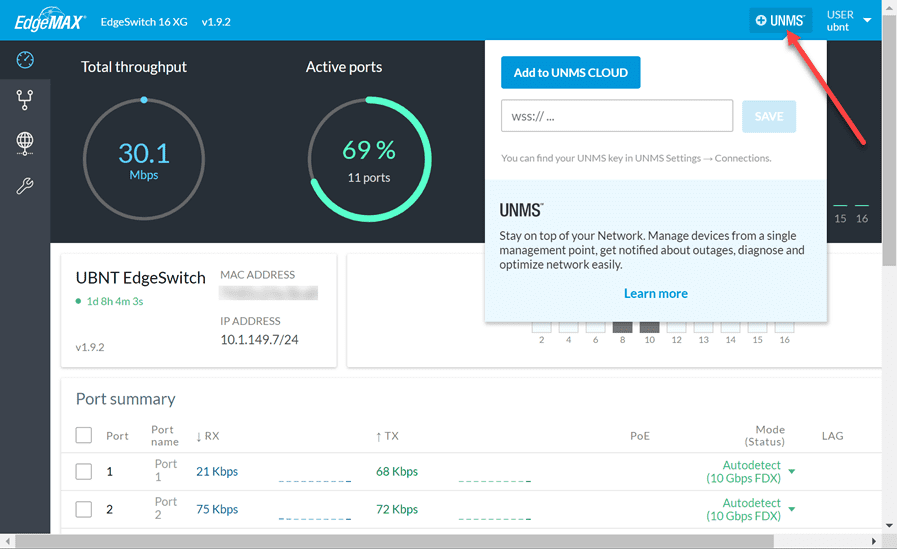The image size is (897, 549).
Task: Select port 14 in the port diagram
Action: [x=731, y=328]
